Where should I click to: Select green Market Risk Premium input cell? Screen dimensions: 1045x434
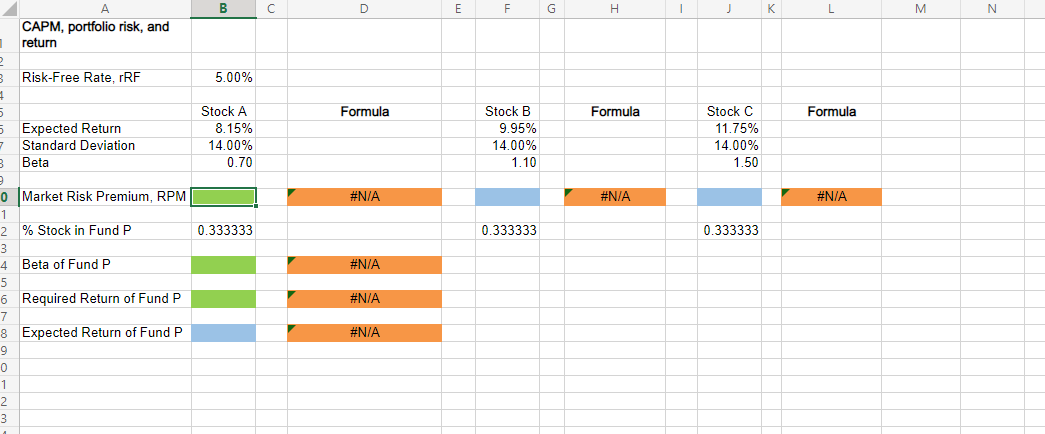point(223,197)
